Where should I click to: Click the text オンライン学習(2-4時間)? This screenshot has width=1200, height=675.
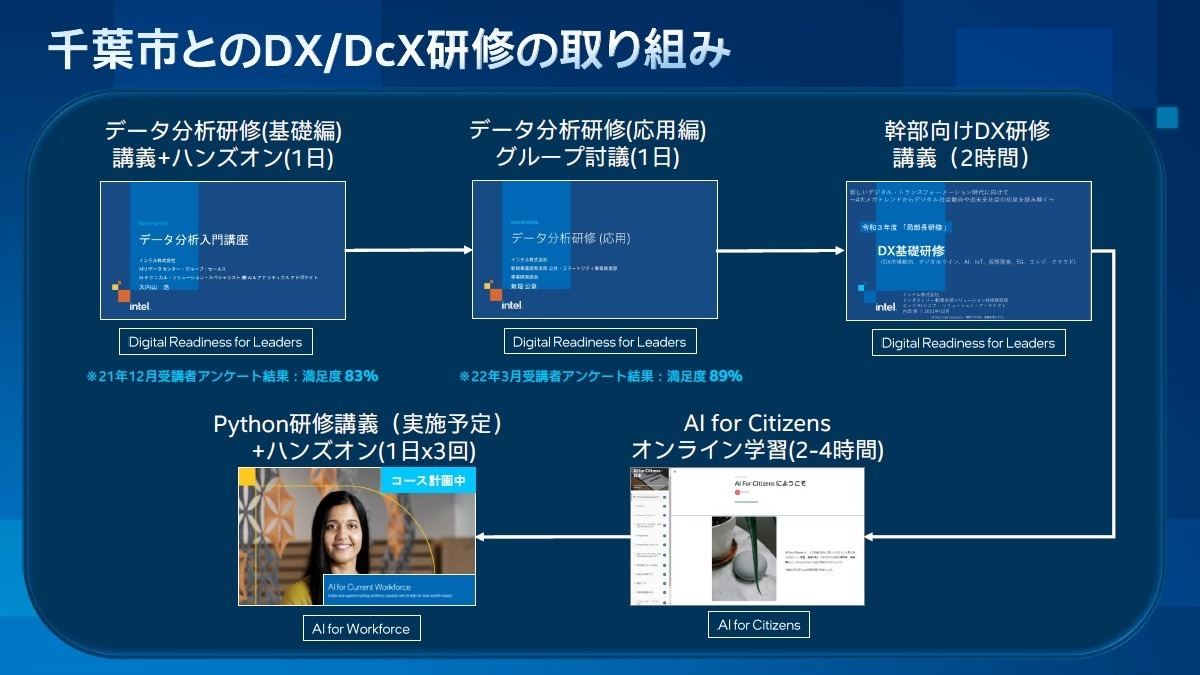point(757,450)
